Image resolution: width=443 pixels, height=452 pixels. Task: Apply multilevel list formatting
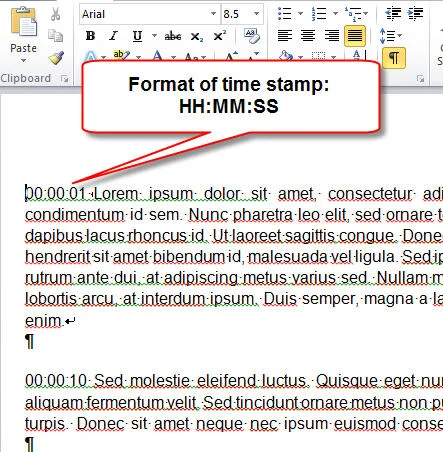[353, 14]
